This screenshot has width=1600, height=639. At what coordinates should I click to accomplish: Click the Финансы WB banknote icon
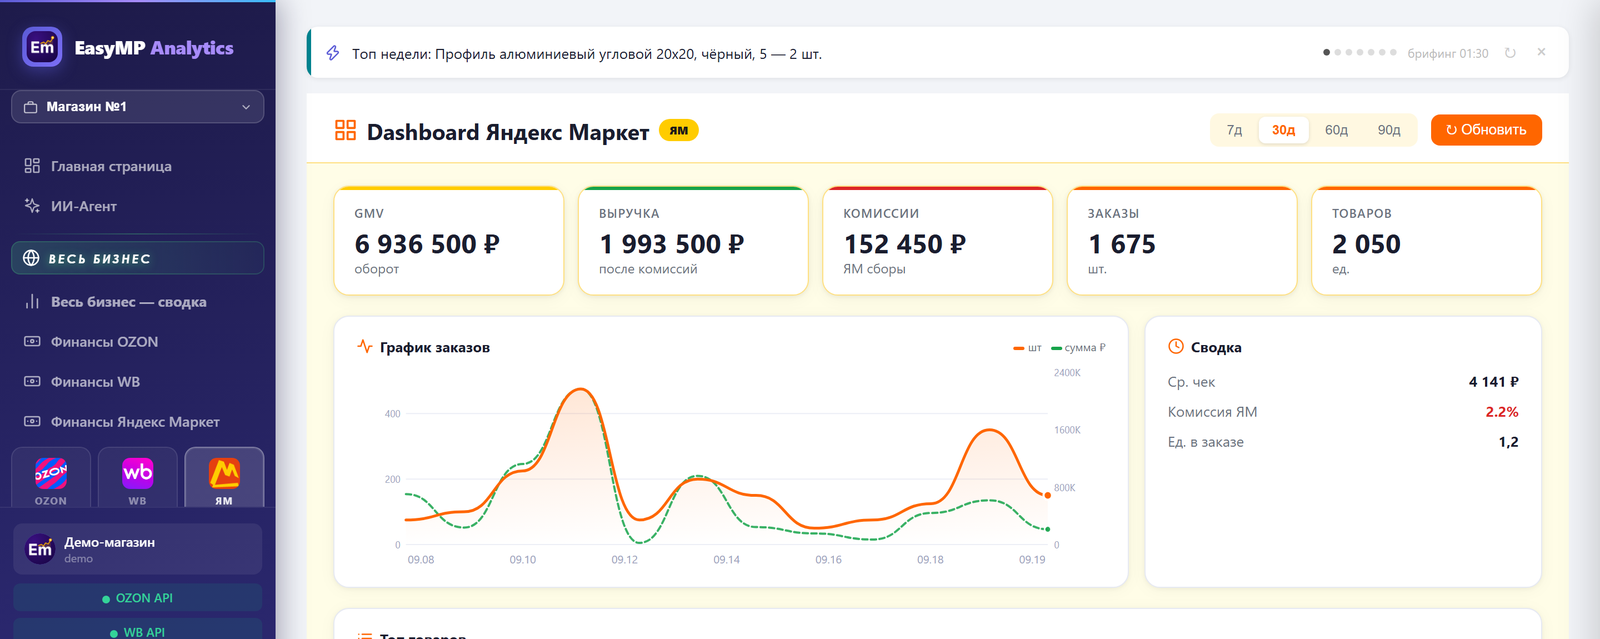[32, 382]
